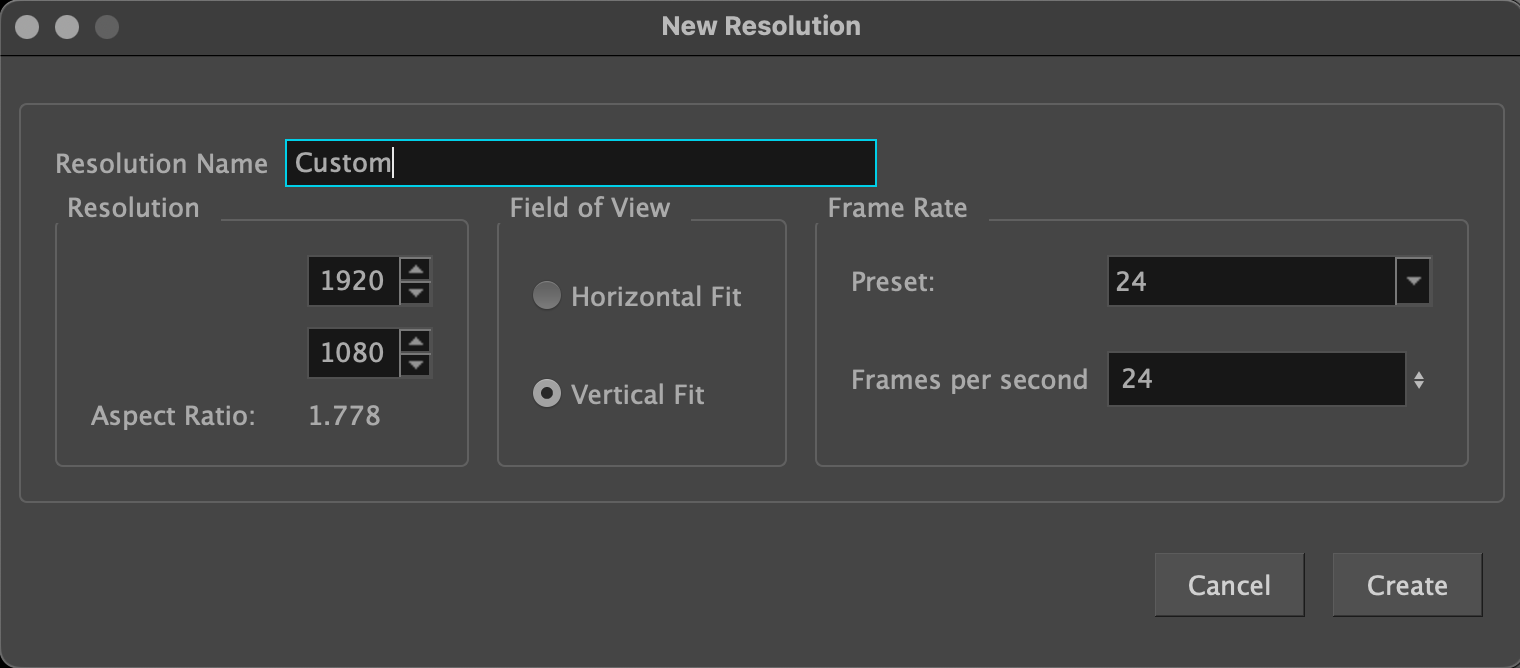1520x668 pixels.
Task: Minimize the New Resolution window
Action: tap(67, 26)
